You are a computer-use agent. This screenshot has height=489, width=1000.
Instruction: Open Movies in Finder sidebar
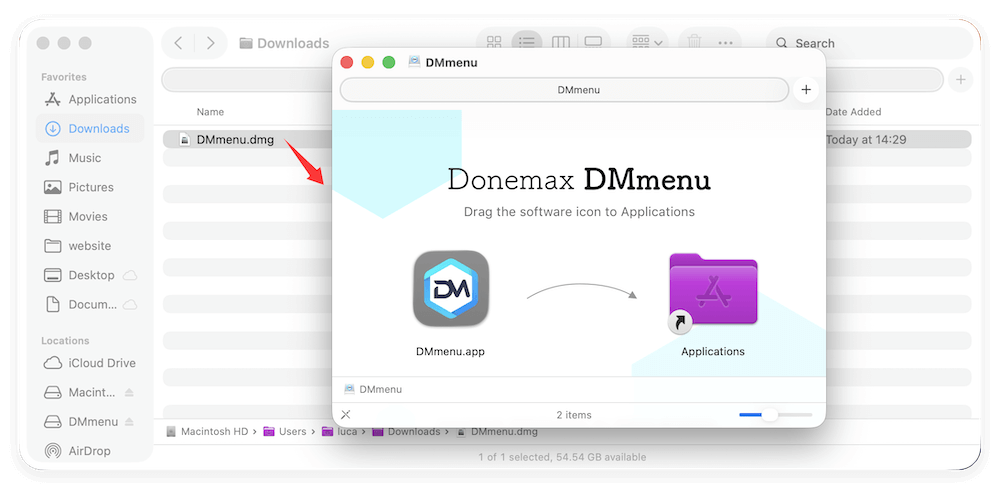(x=90, y=217)
